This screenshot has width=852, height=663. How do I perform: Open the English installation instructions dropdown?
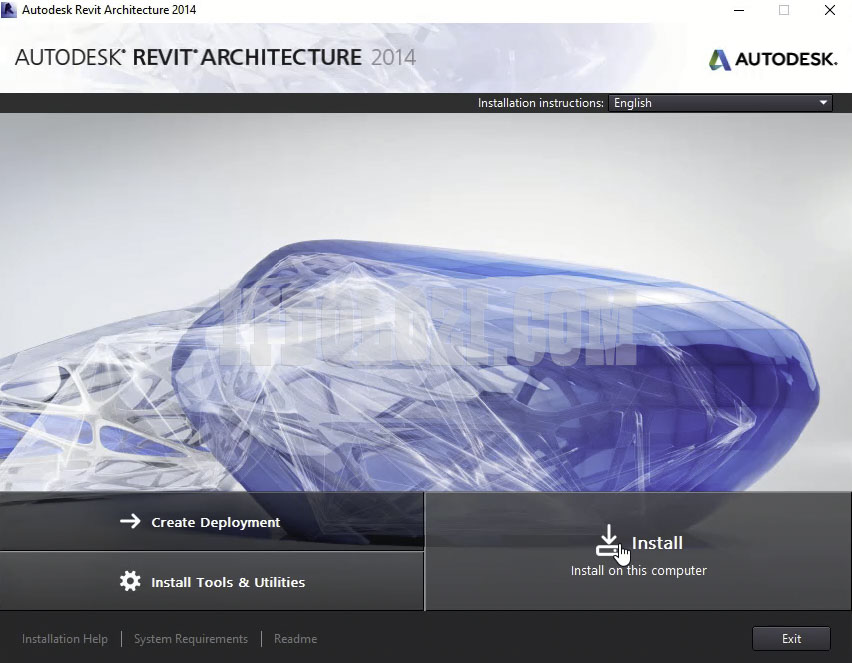pyautogui.click(x=720, y=102)
